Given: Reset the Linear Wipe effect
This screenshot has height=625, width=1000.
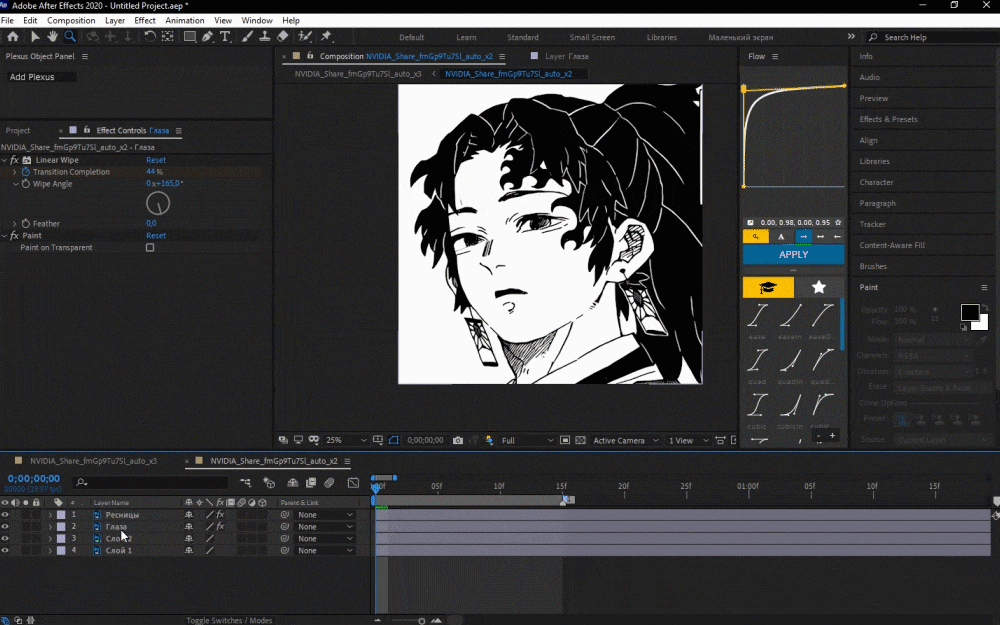Looking at the screenshot, I should tap(156, 160).
